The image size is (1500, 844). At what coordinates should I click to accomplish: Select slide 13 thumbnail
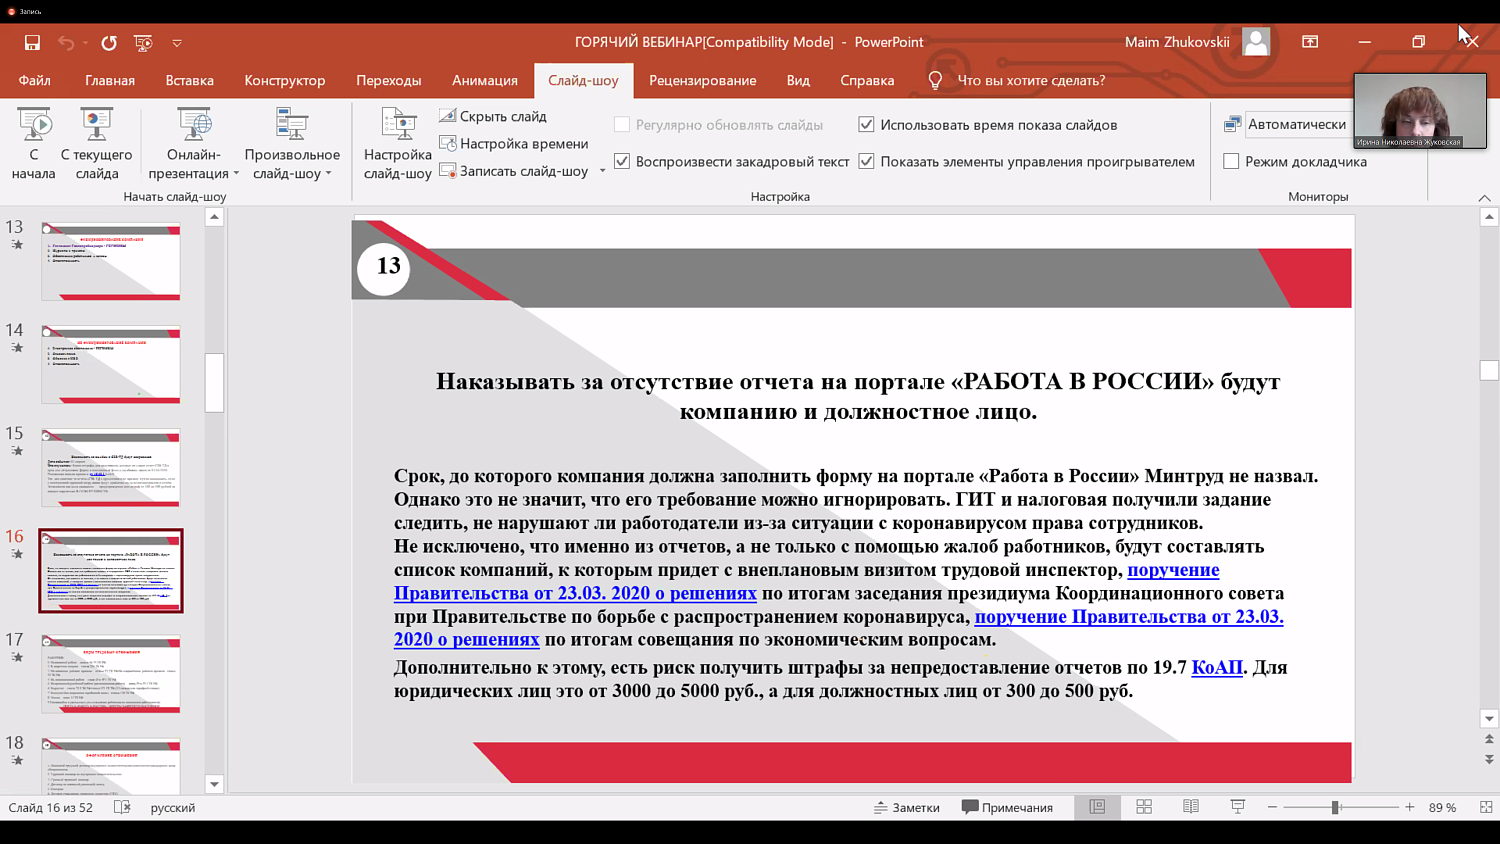pyautogui.click(x=111, y=261)
